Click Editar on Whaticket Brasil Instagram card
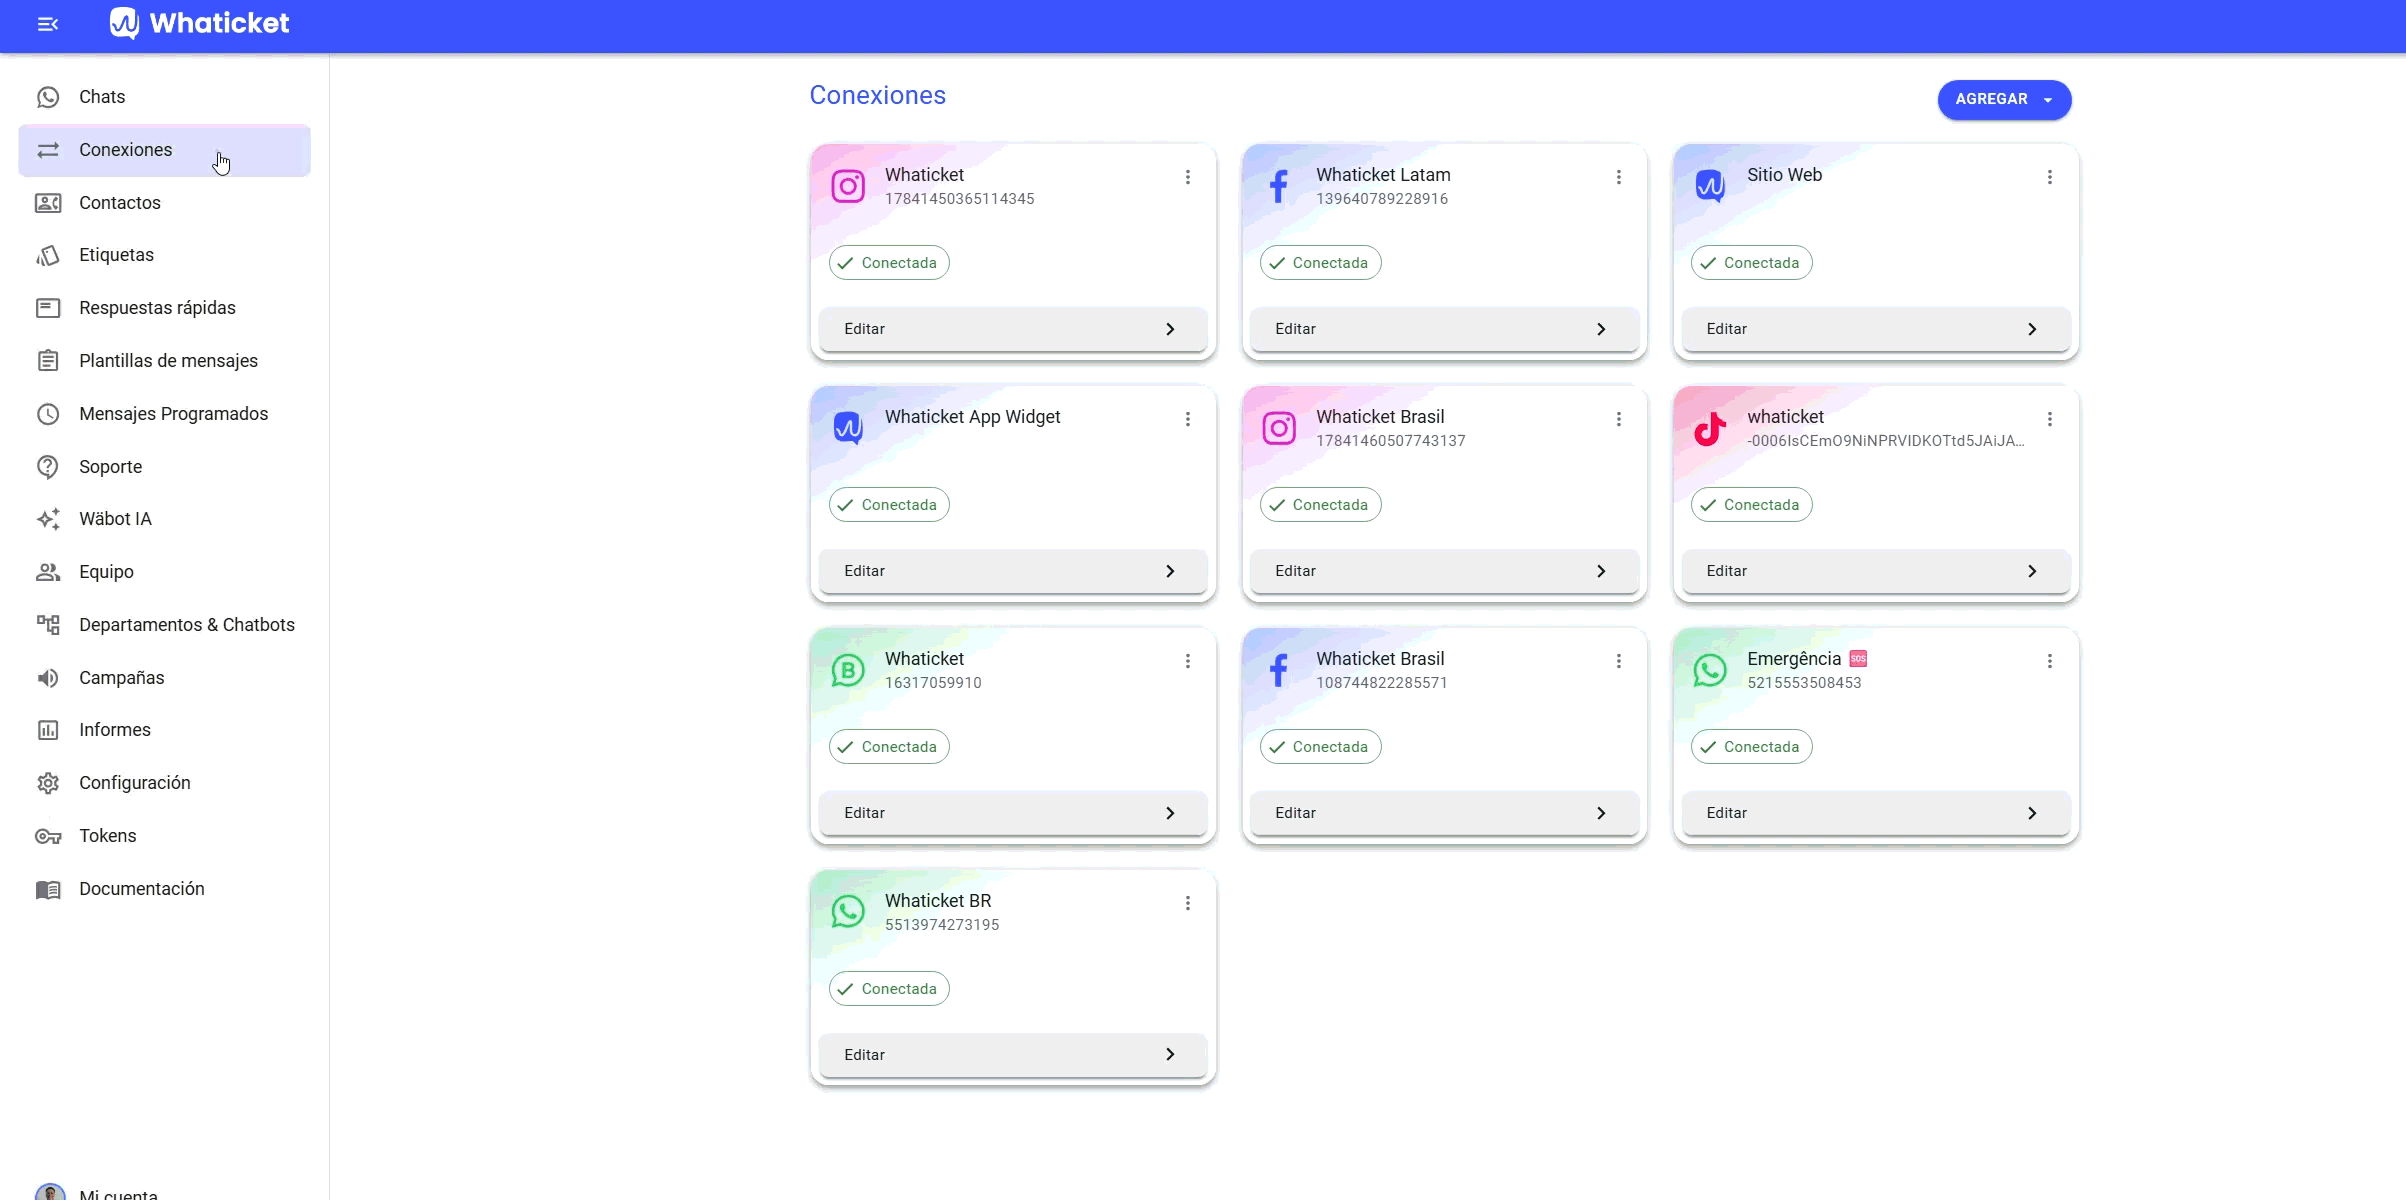This screenshot has height=1200, width=2406. [x=1444, y=571]
